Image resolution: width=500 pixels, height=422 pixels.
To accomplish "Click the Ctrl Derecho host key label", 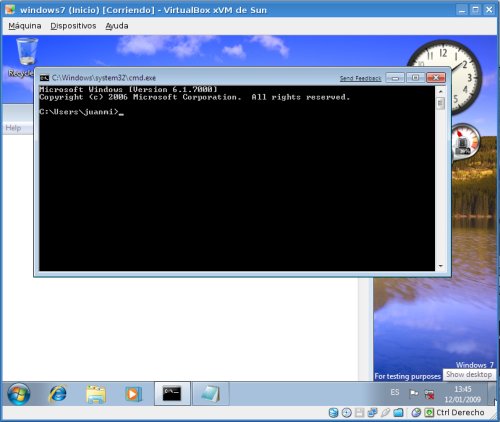I will pyautogui.click(x=460, y=413).
